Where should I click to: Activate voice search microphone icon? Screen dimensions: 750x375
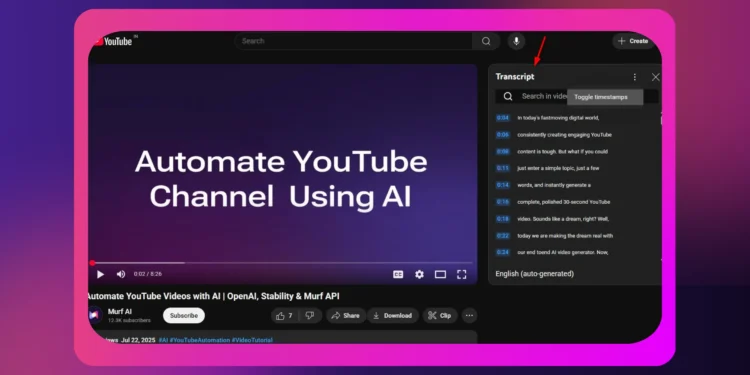(516, 41)
